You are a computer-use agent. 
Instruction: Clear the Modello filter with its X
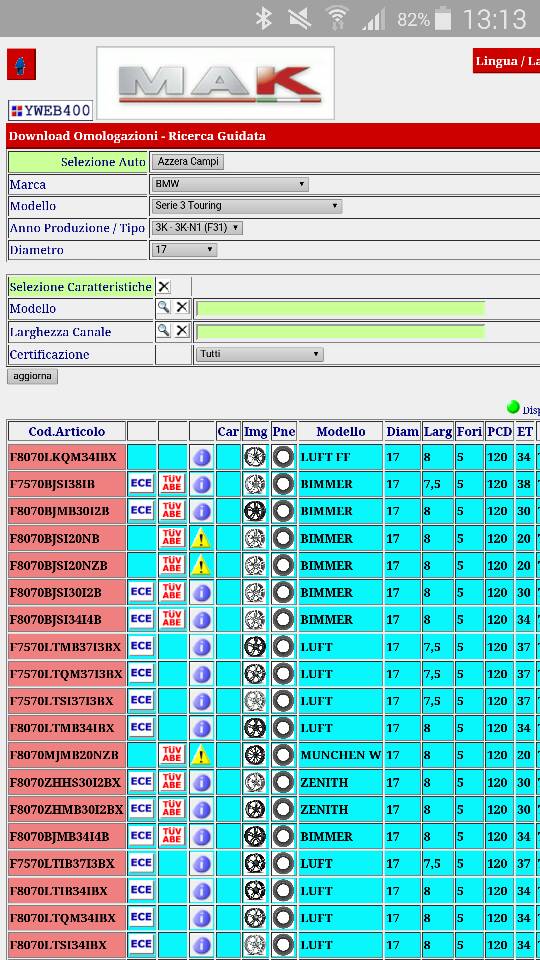(x=182, y=307)
